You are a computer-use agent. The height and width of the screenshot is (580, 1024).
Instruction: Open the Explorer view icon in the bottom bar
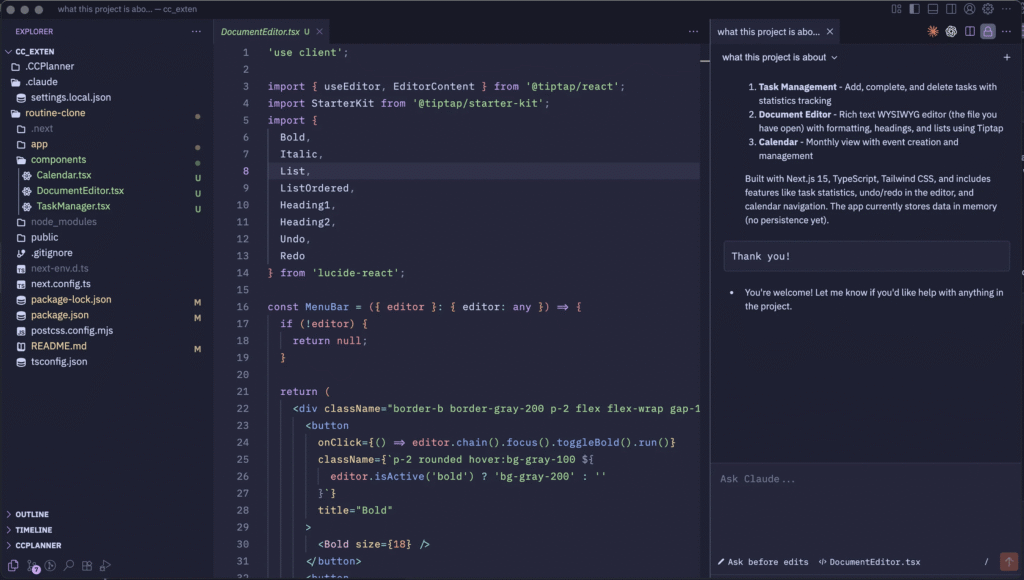coord(13,566)
